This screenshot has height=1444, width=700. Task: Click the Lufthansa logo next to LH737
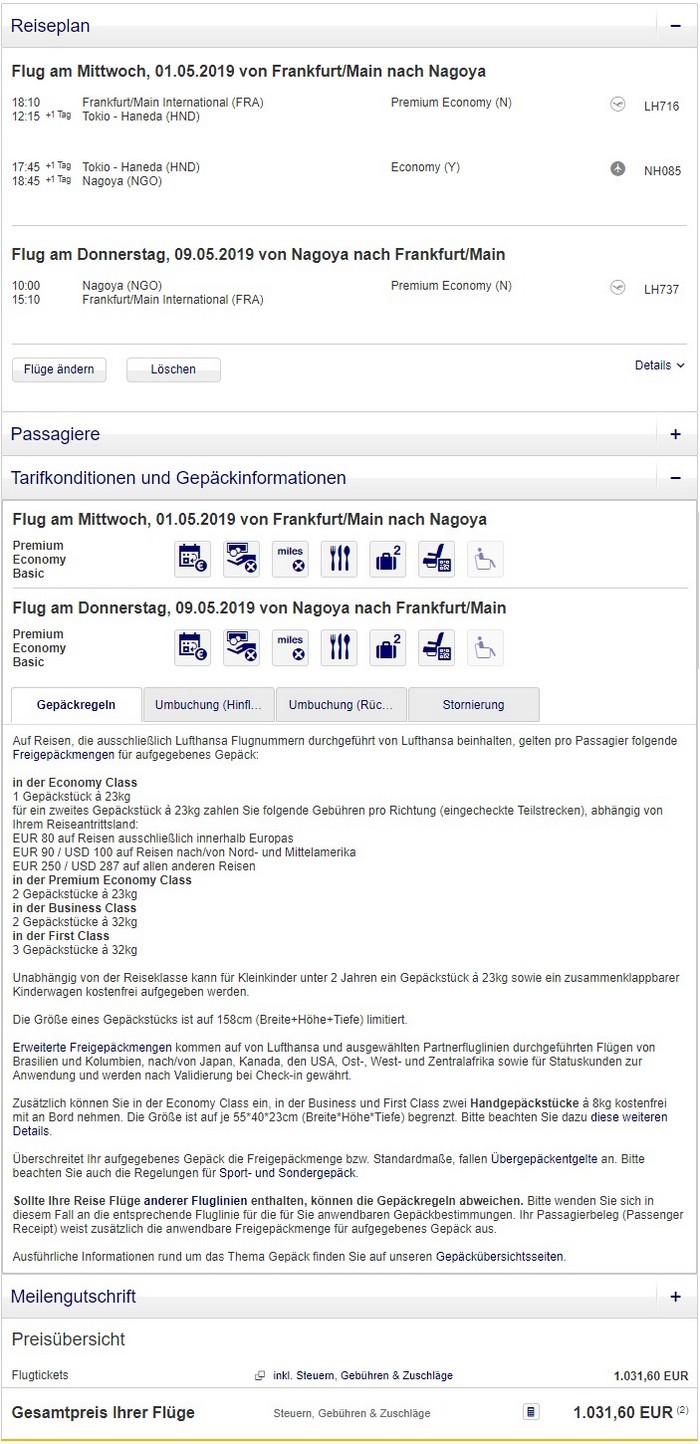(618, 288)
